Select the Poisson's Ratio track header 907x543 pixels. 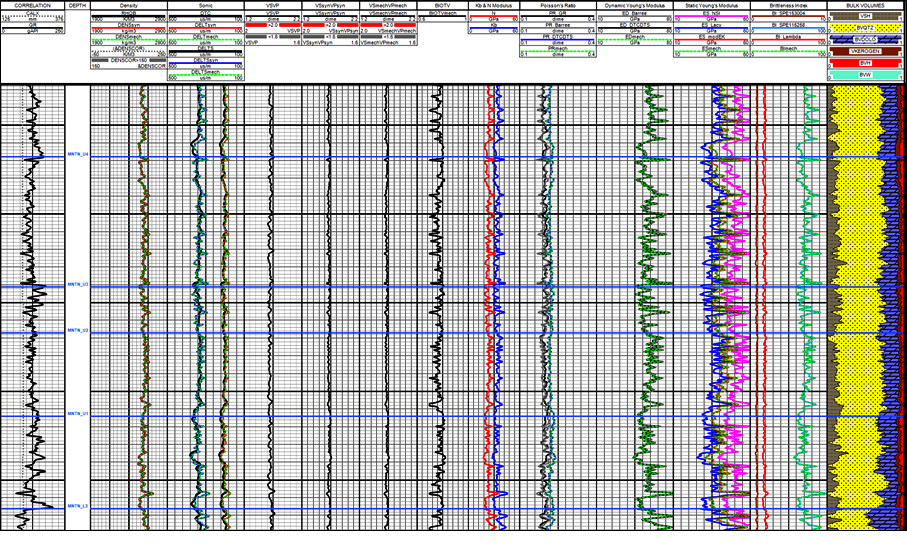(555, 5)
